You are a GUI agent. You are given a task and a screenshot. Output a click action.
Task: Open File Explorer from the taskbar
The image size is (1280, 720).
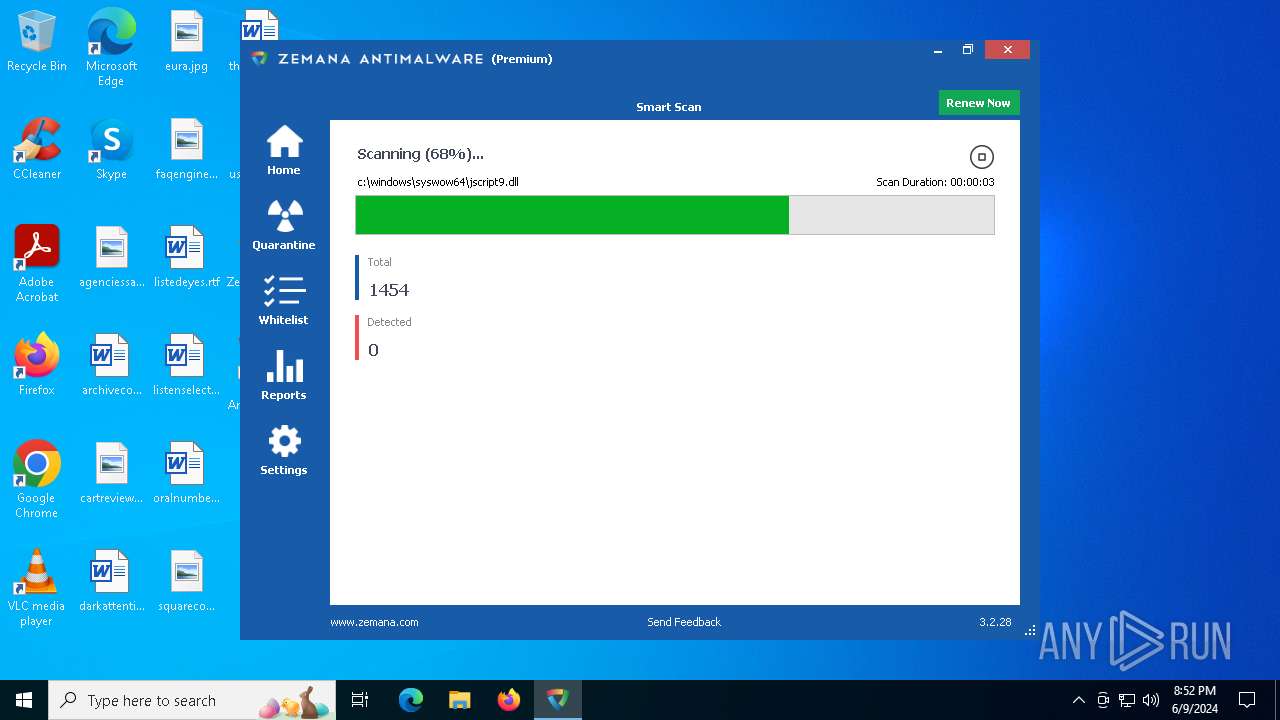coord(460,700)
